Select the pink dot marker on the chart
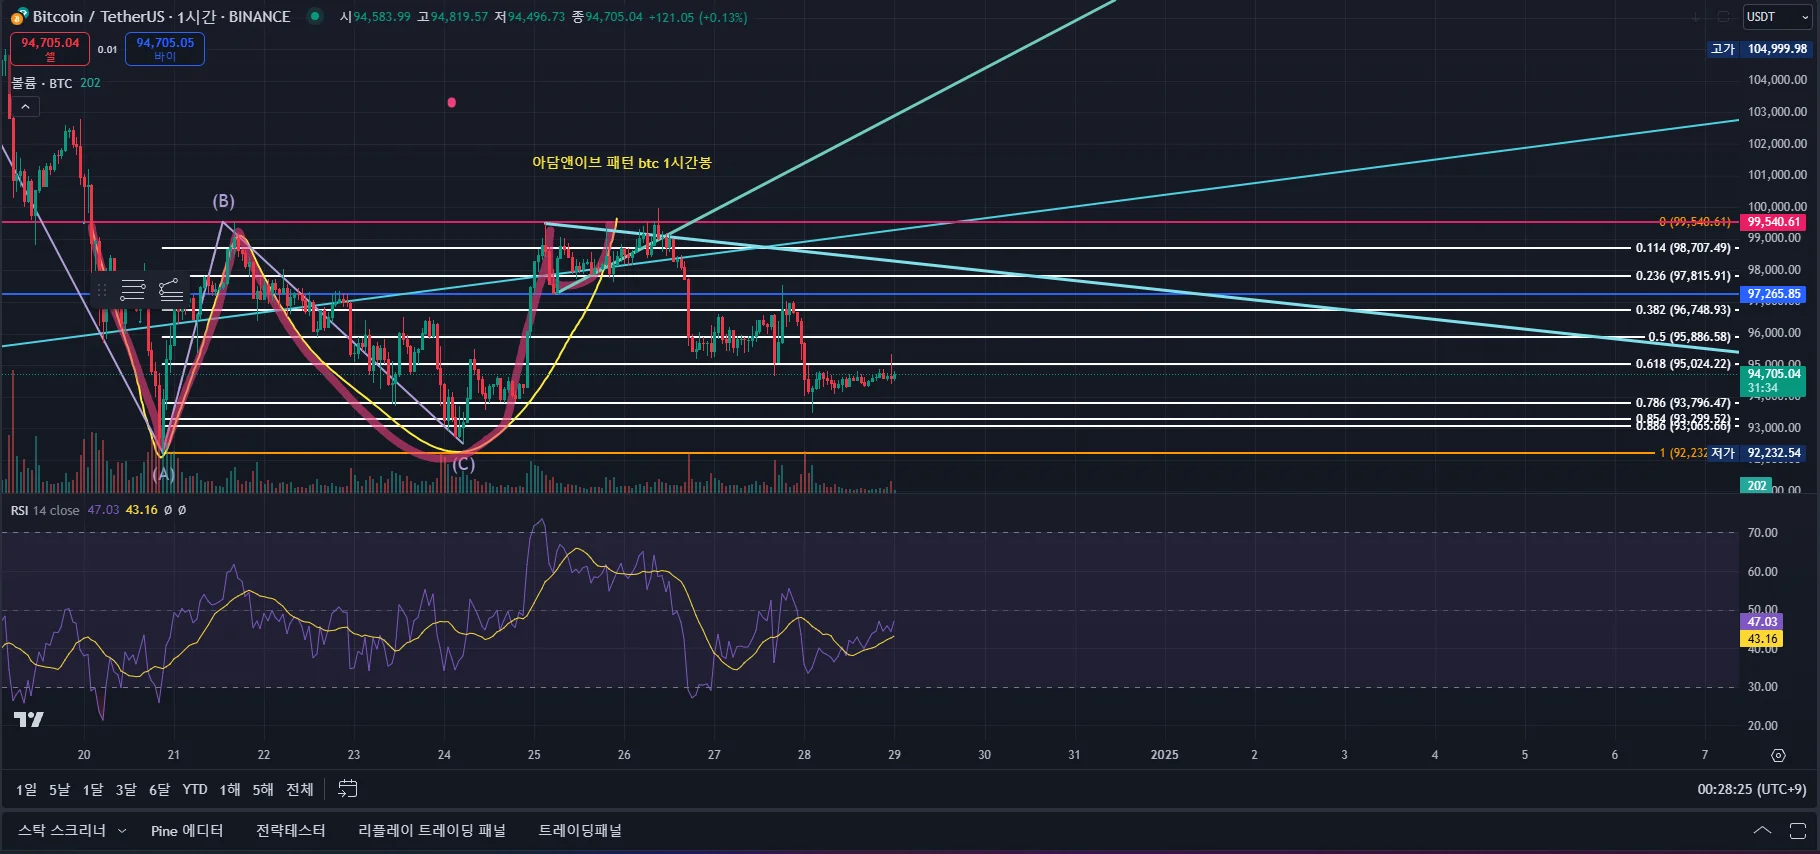The height and width of the screenshot is (854, 1820). click(452, 102)
